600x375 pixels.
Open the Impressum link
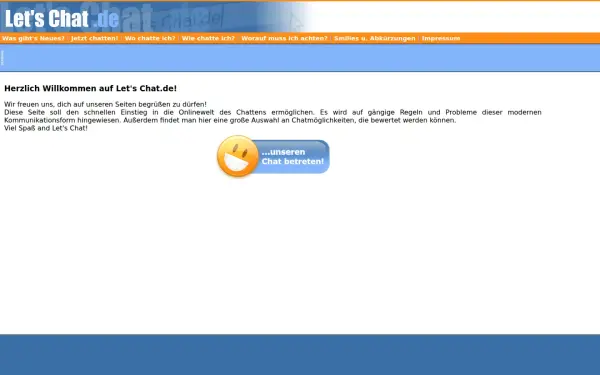pyautogui.click(x=441, y=38)
